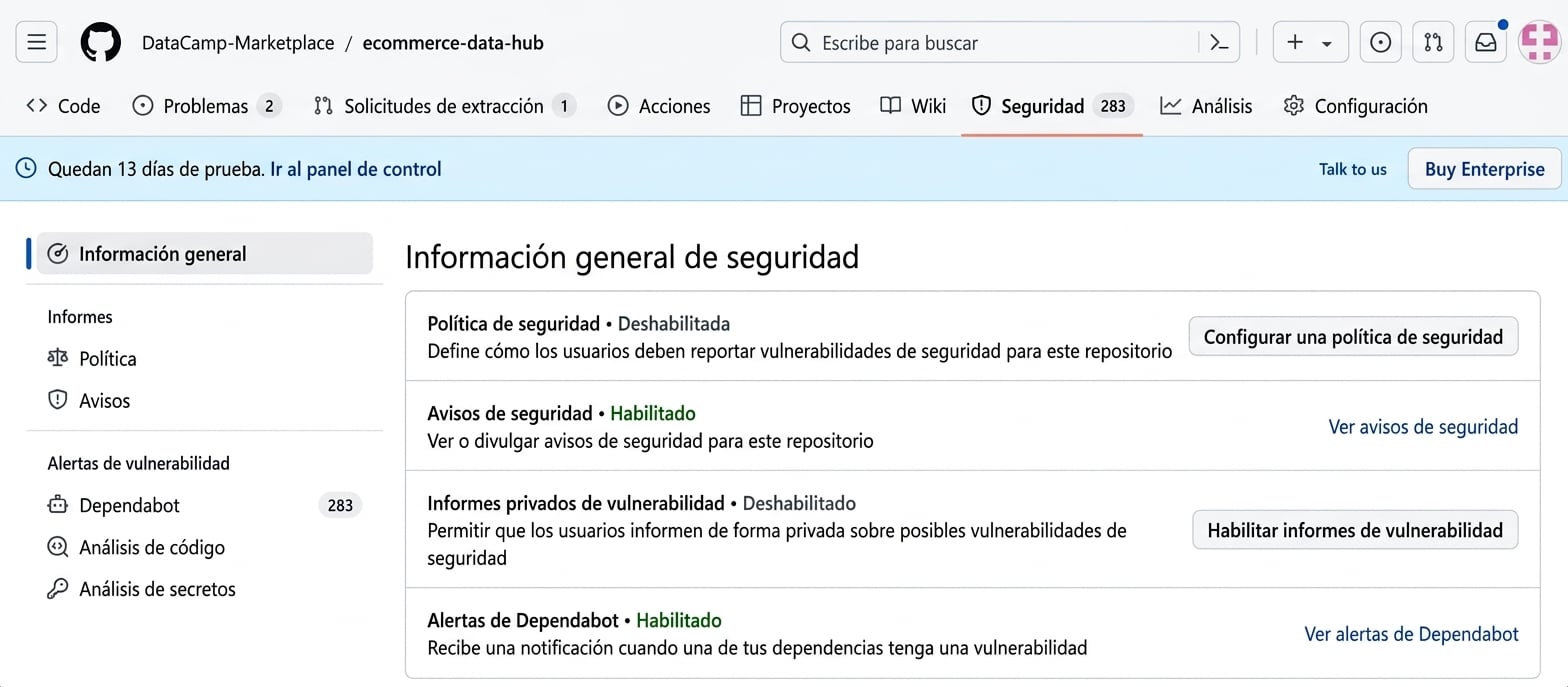Click the Alertas de Dependabot row title
The image size is (1568, 687).
pyautogui.click(x=523, y=620)
